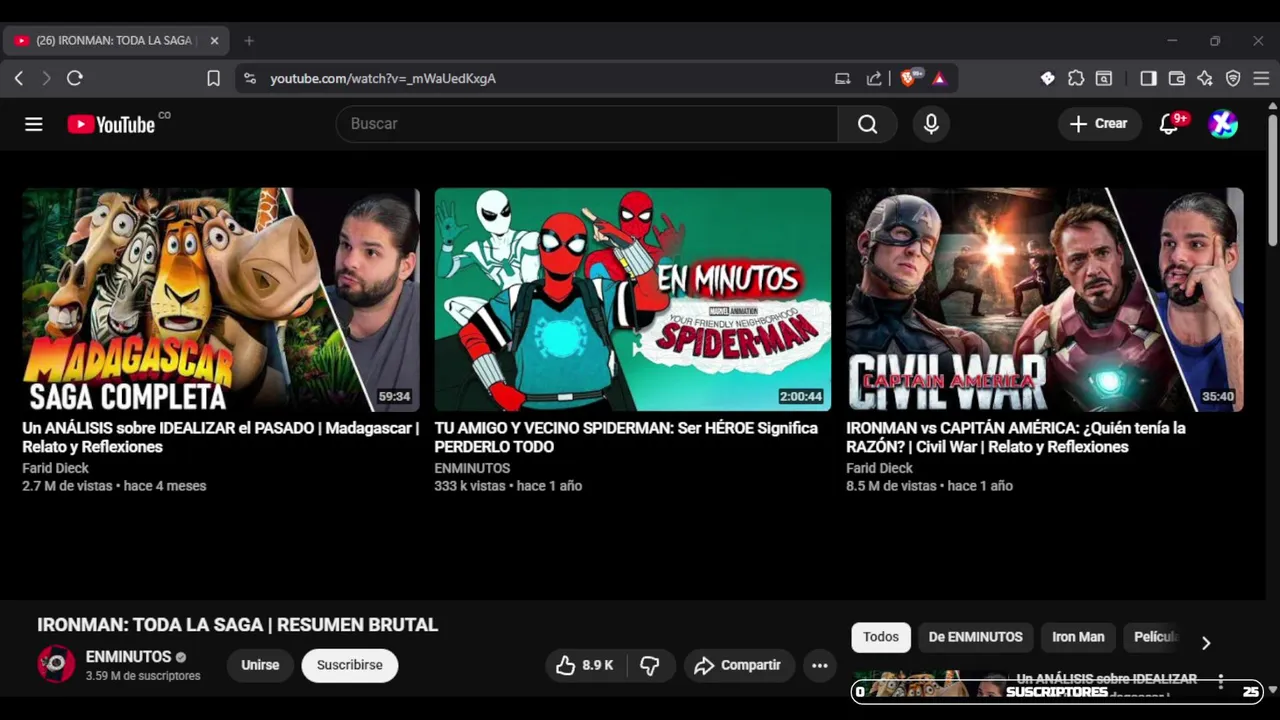Open the sidebar Madagascar video thumbnail
Screen dimensions: 1280x720
930,684
